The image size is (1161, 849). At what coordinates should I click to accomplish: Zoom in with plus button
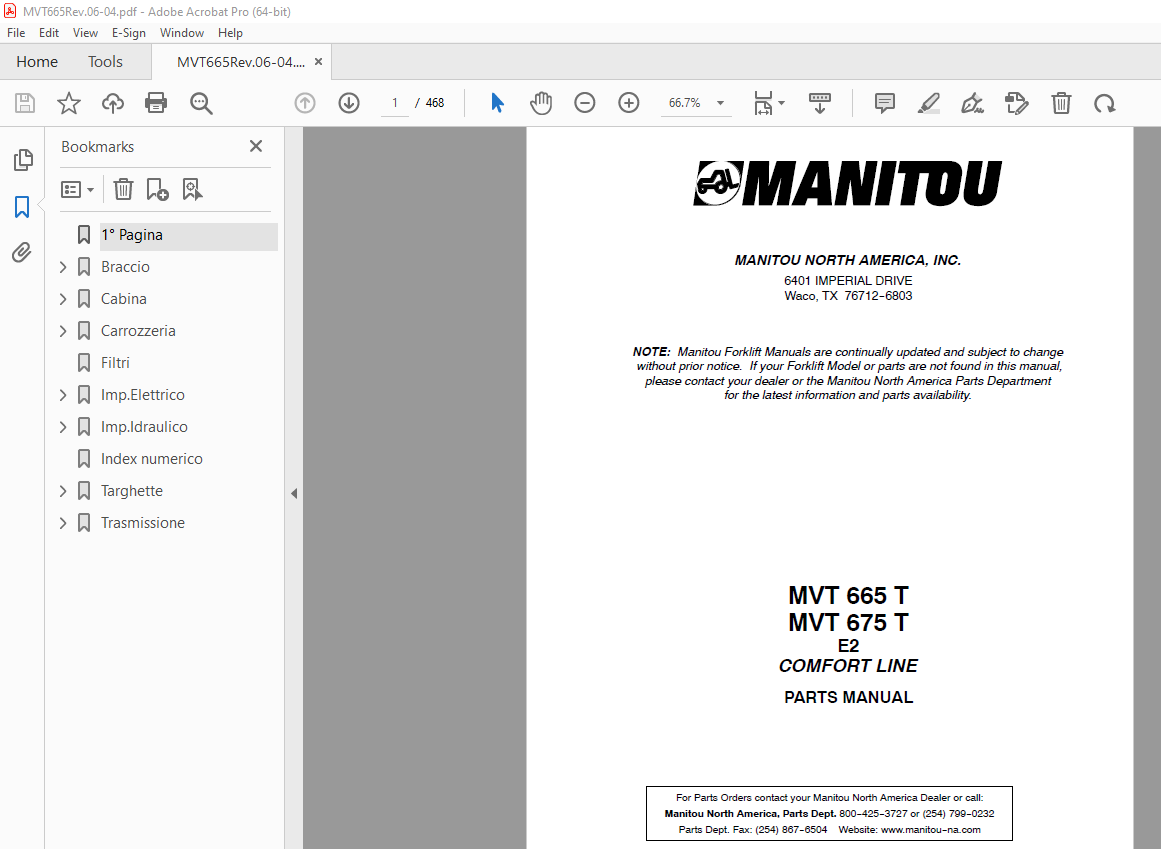[629, 103]
